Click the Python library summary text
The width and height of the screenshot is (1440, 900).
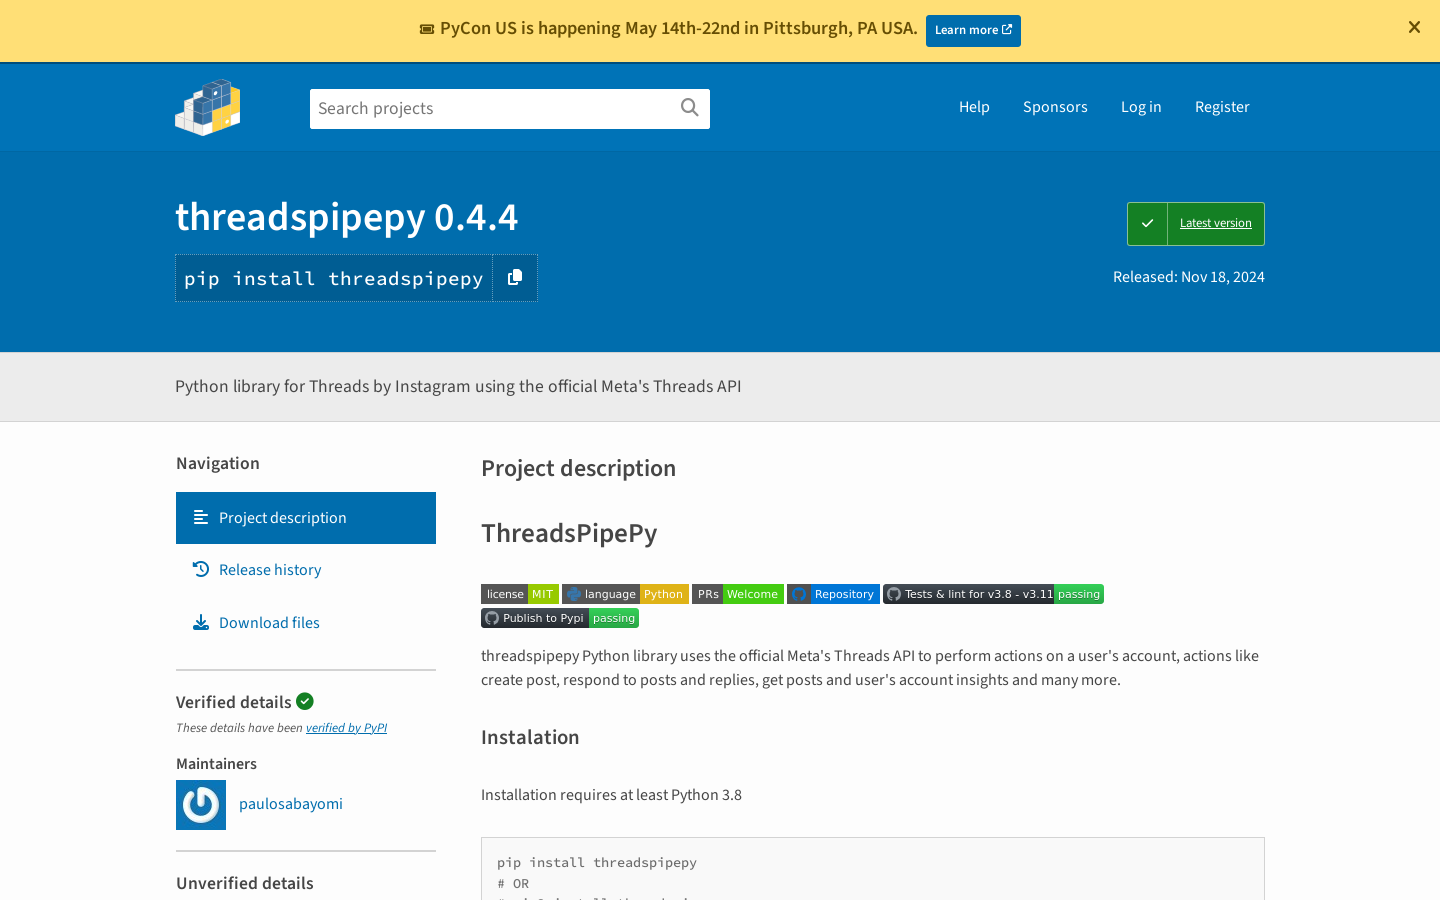pyautogui.click(x=458, y=386)
